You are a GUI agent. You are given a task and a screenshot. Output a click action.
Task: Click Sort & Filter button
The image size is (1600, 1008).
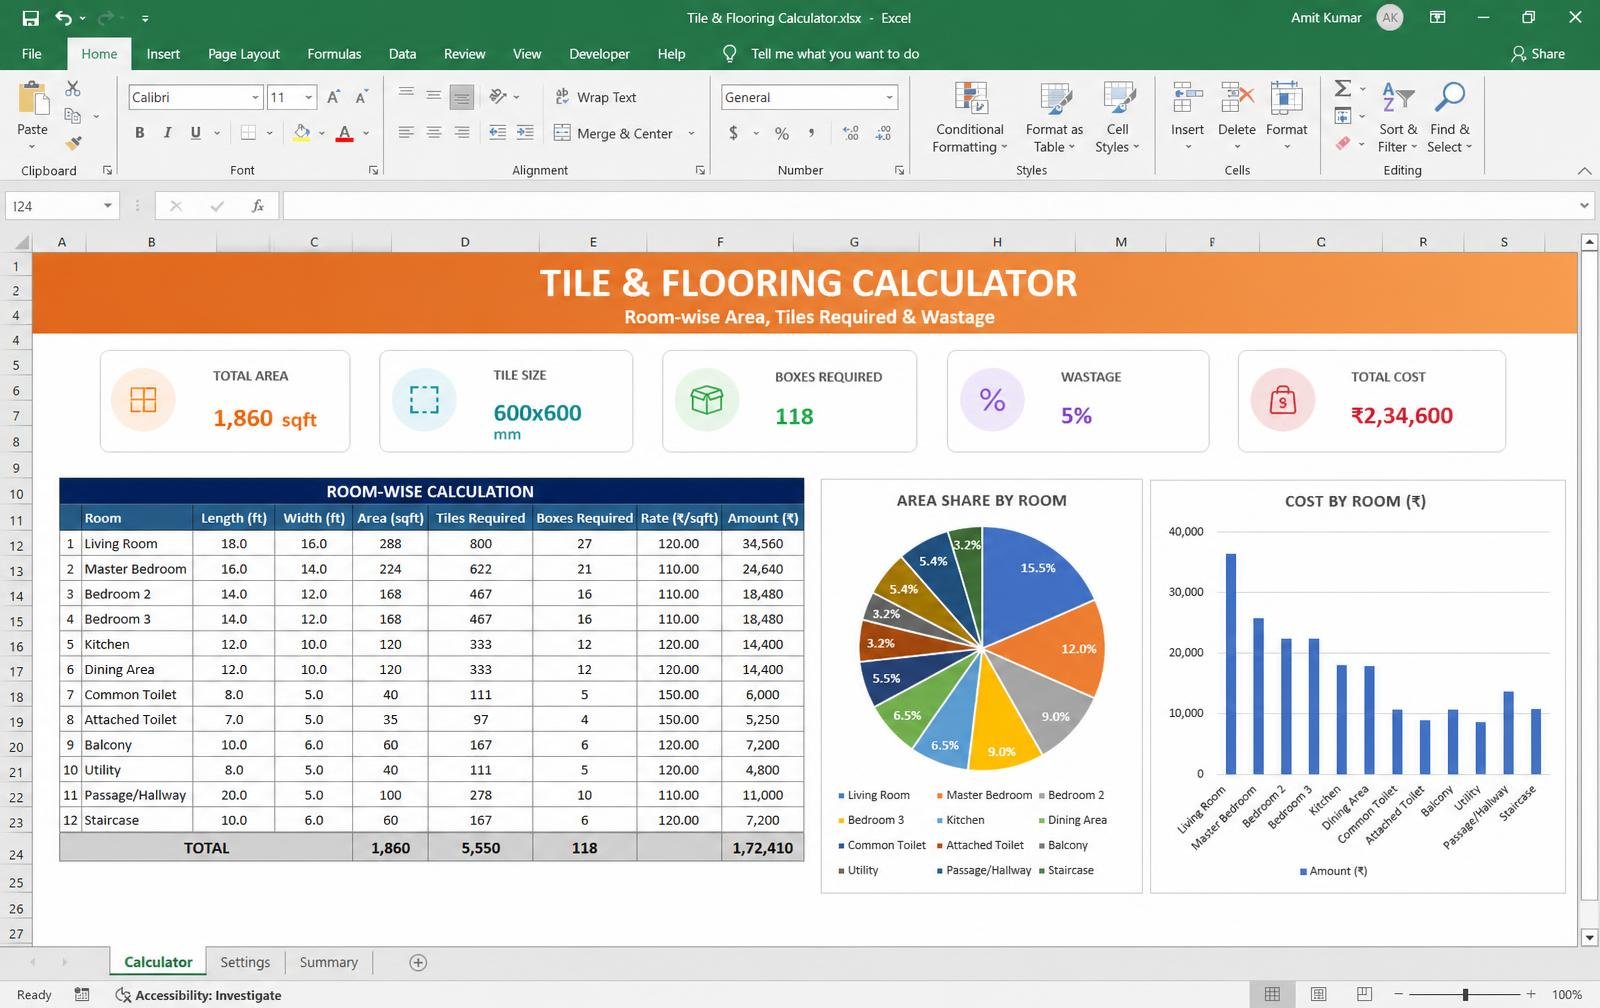pos(1398,117)
